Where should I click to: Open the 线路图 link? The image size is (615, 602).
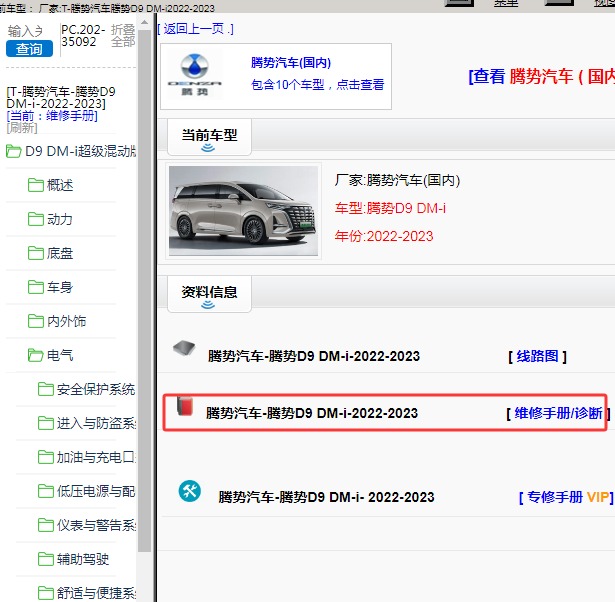point(537,356)
